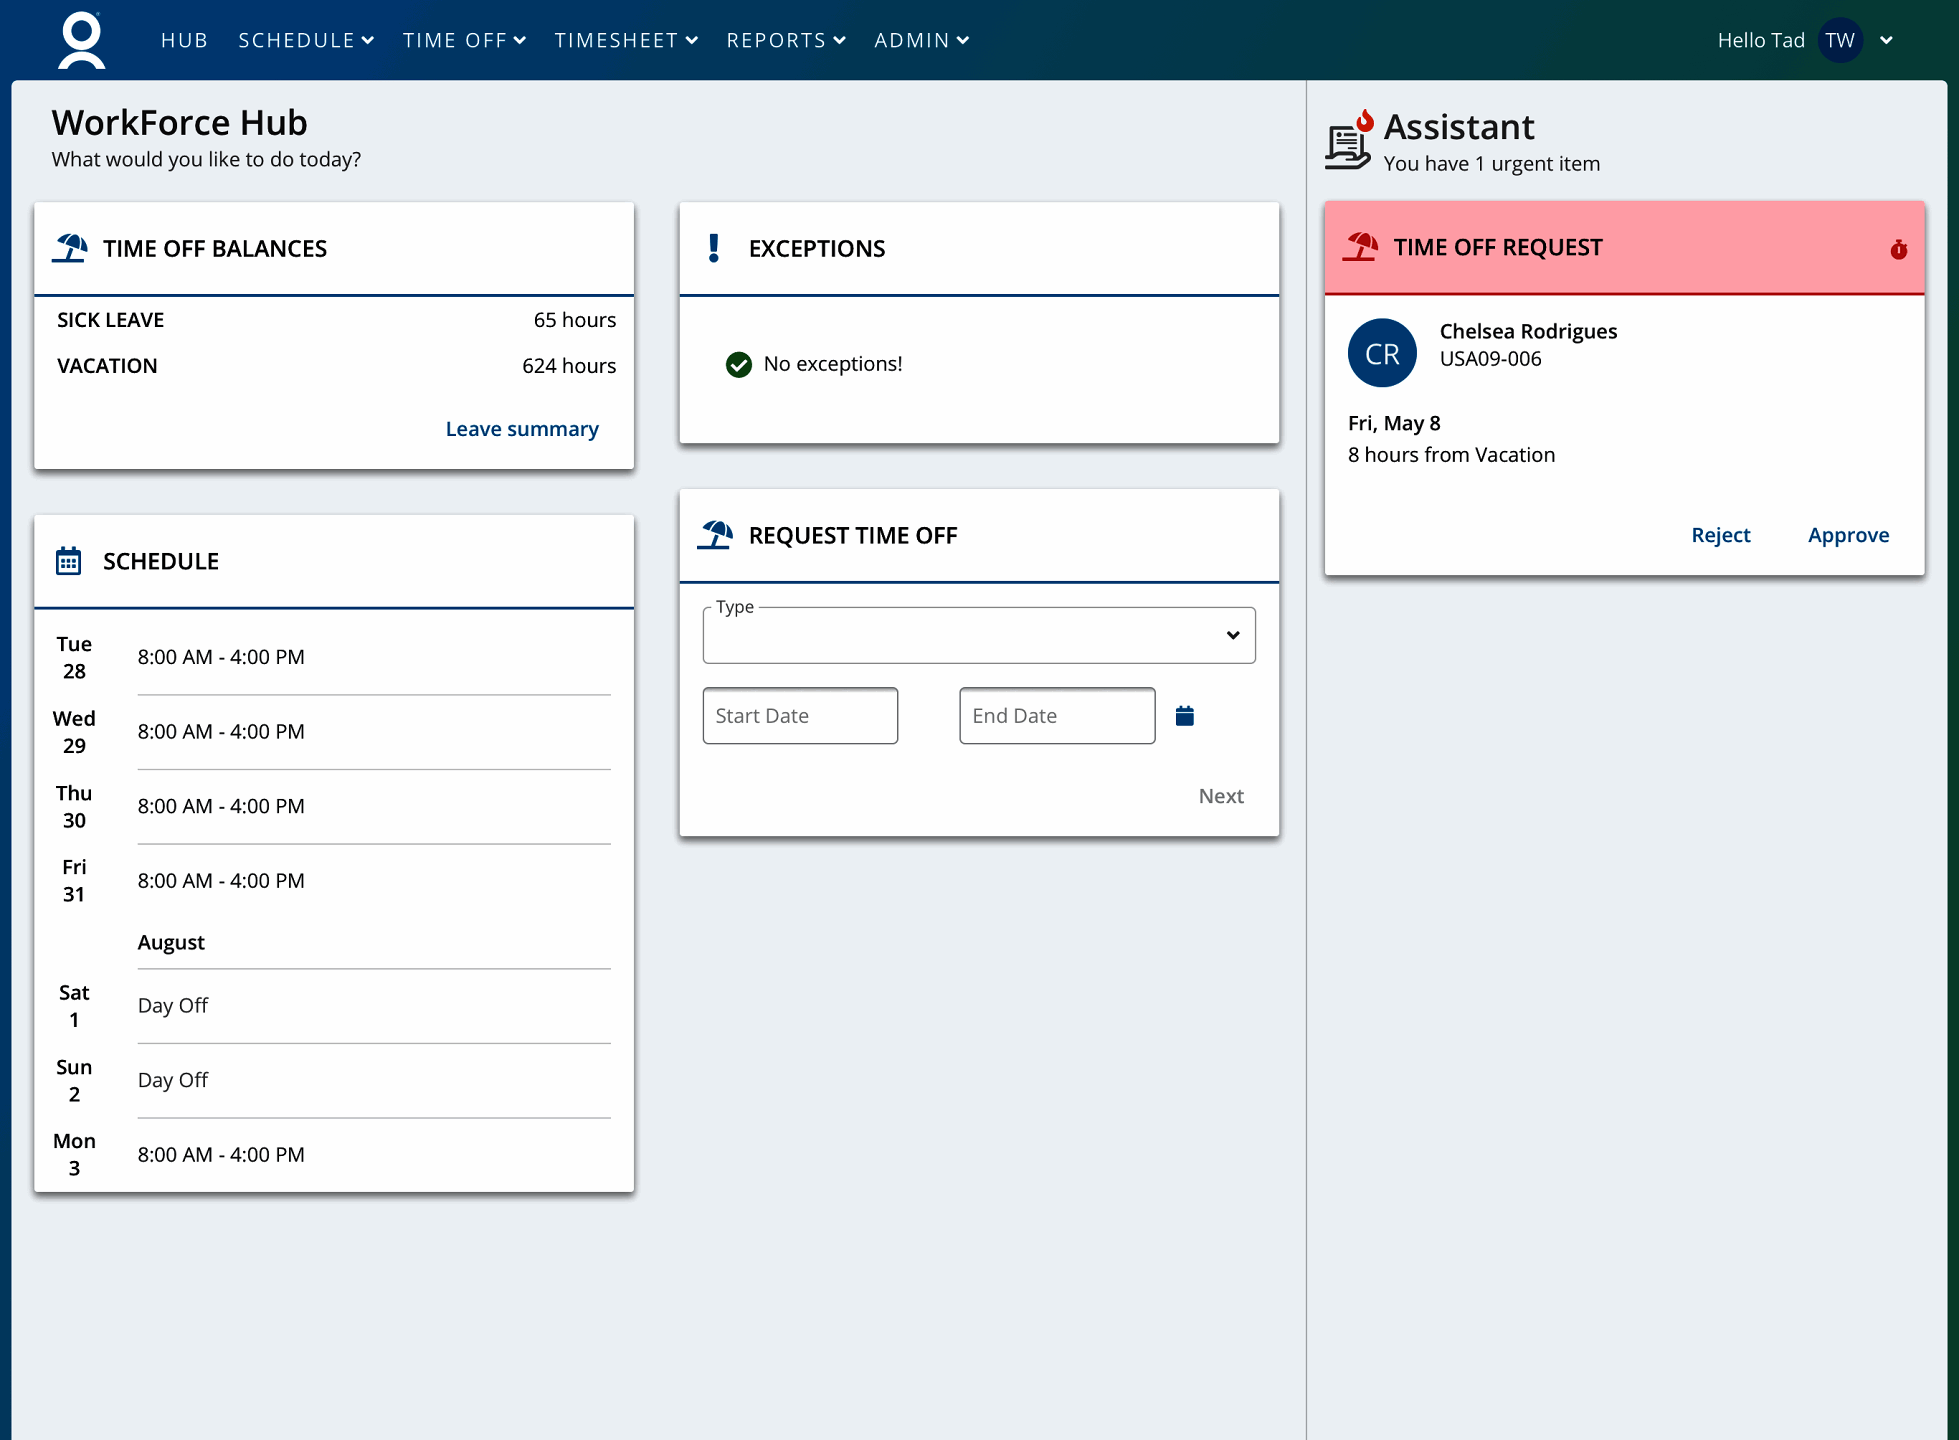Screen dimensions: 1959x1440
Task: Click the Time Off Balances umbrella icon
Action: [x=70, y=248]
